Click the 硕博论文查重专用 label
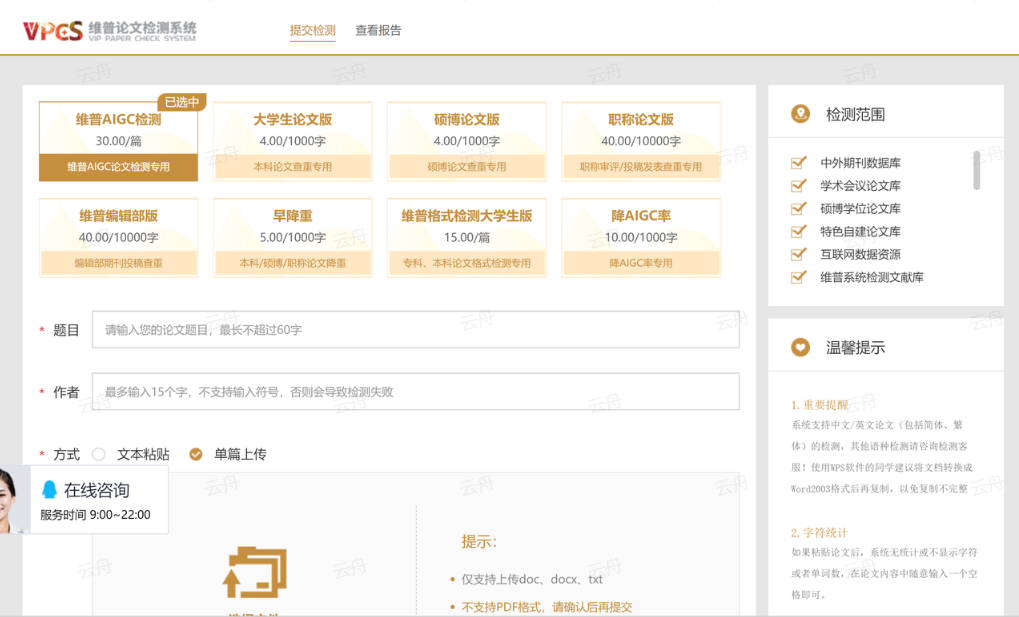 pyautogui.click(x=467, y=167)
